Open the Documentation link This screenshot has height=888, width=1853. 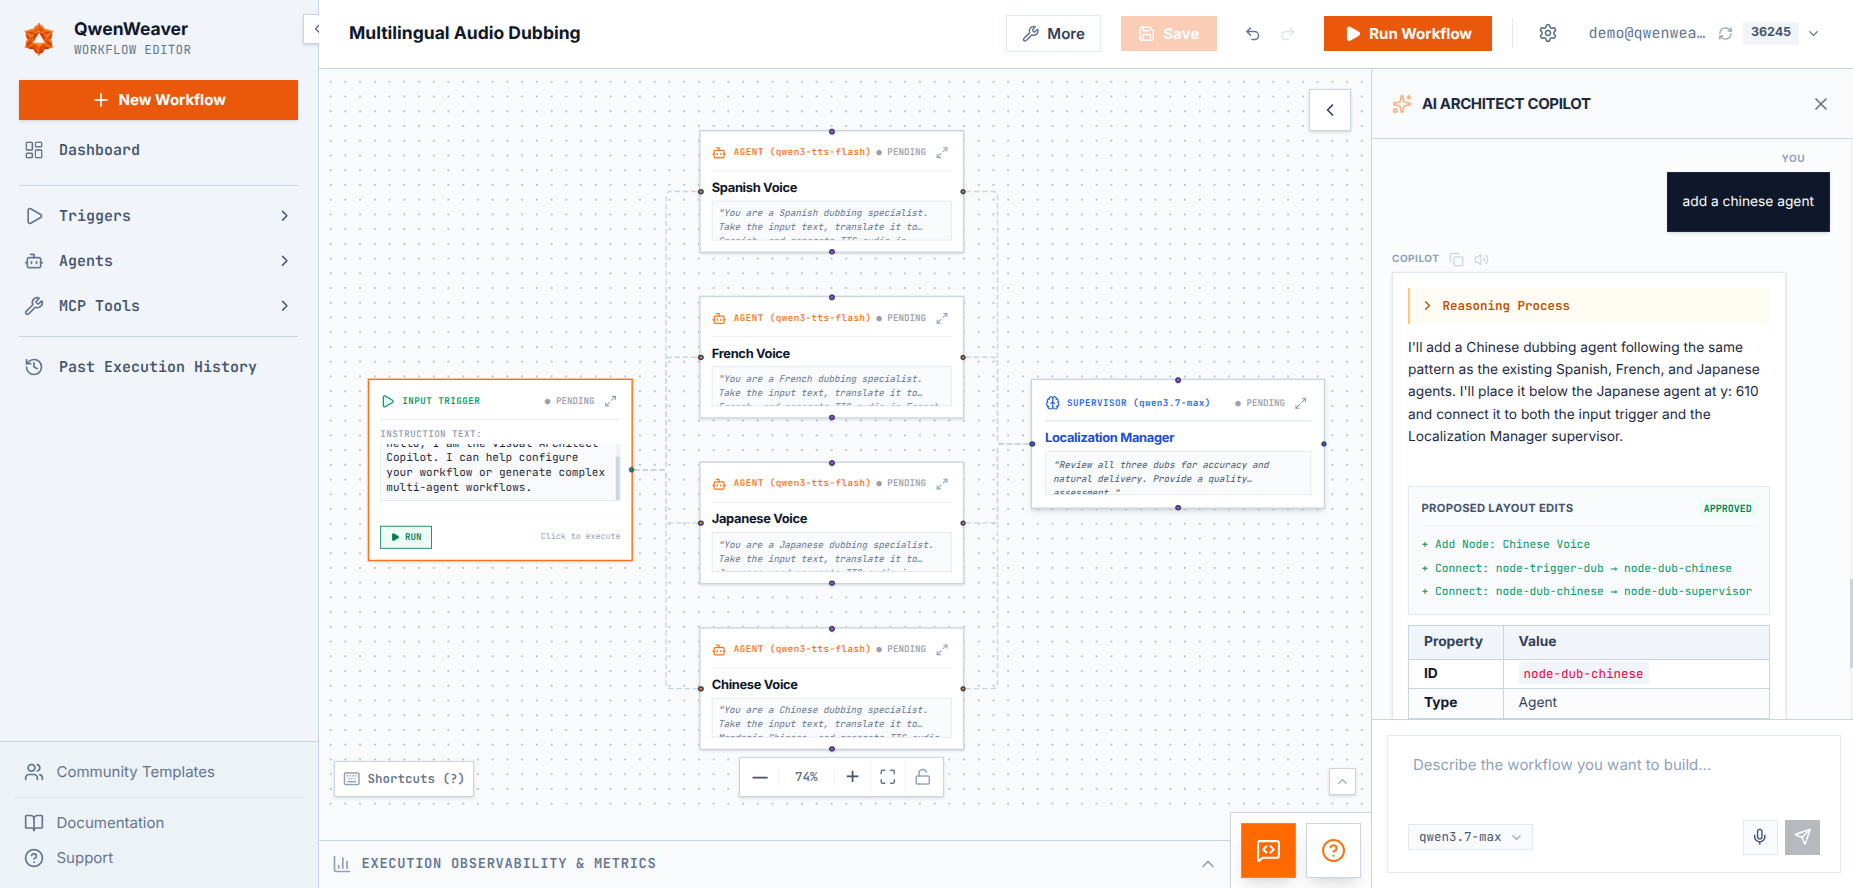click(x=110, y=823)
